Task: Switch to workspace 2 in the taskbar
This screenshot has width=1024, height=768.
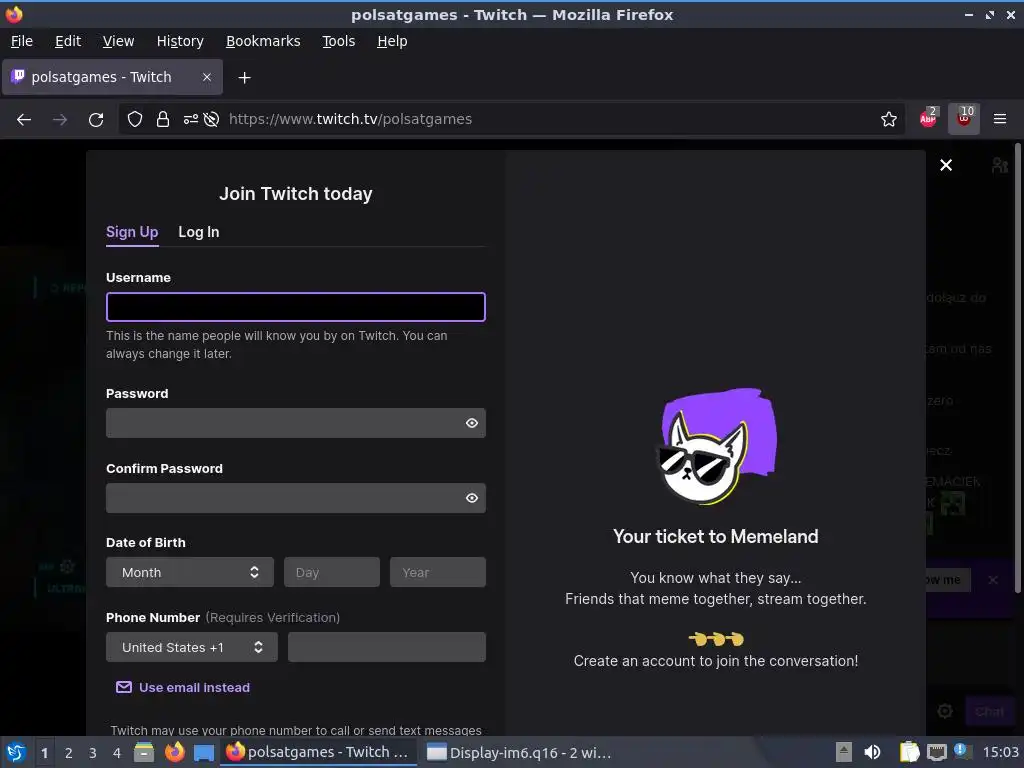Action: (x=69, y=753)
